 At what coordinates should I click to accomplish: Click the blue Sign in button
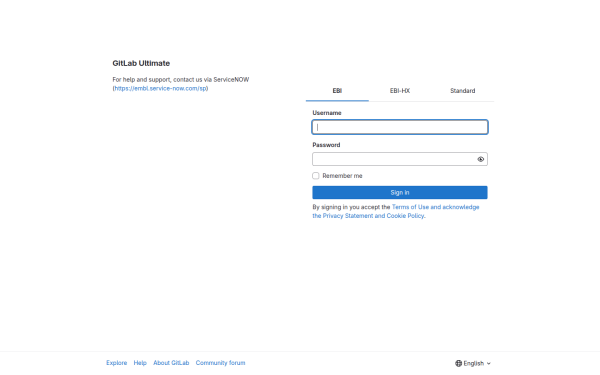(x=400, y=192)
